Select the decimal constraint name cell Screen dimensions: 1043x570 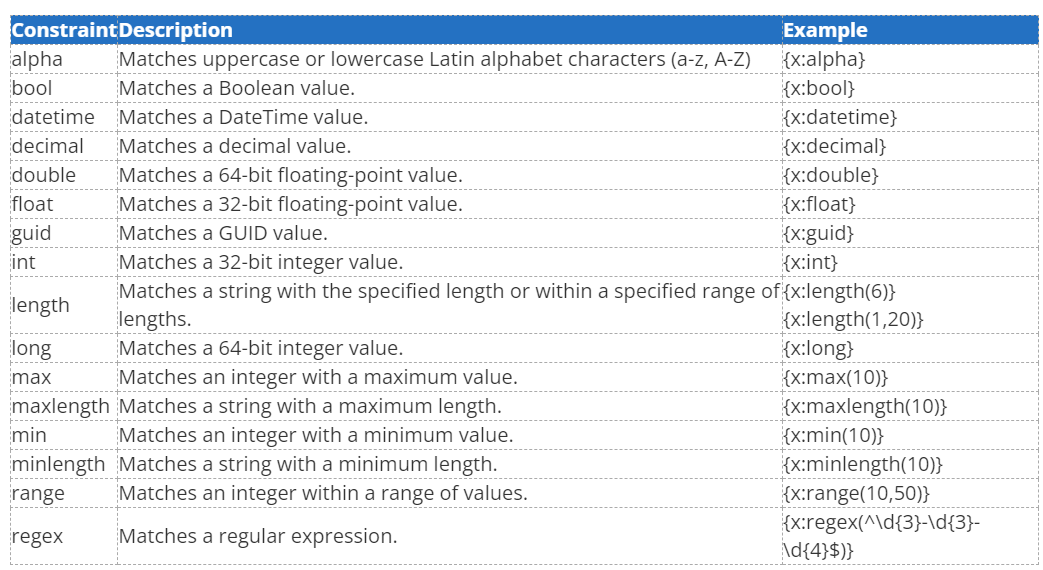(48, 146)
